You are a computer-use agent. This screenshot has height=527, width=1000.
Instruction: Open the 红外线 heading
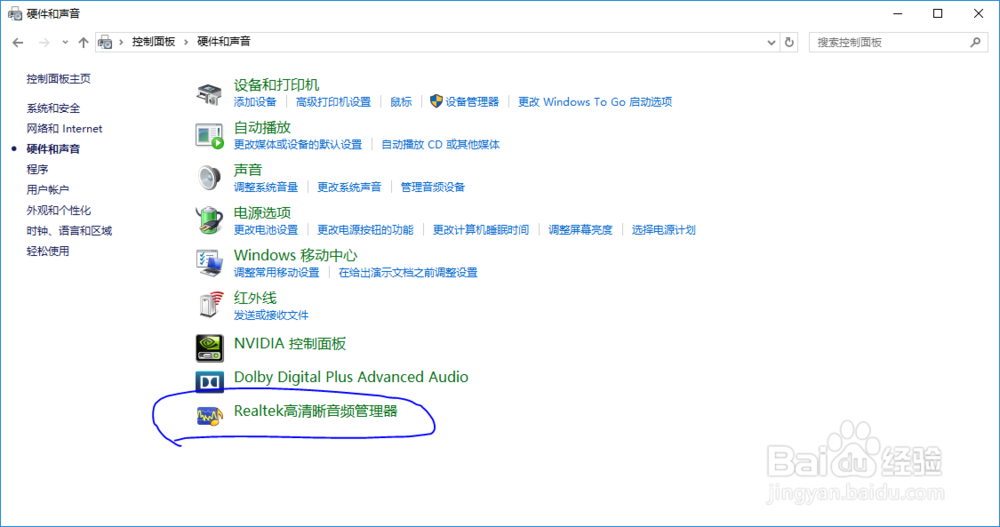pyautogui.click(x=255, y=298)
